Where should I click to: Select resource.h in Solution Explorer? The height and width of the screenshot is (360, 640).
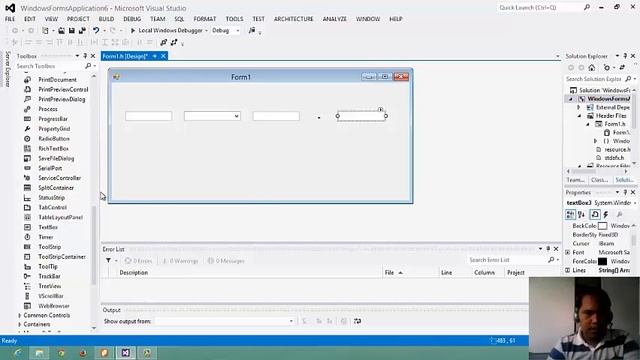[x=617, y=150]
